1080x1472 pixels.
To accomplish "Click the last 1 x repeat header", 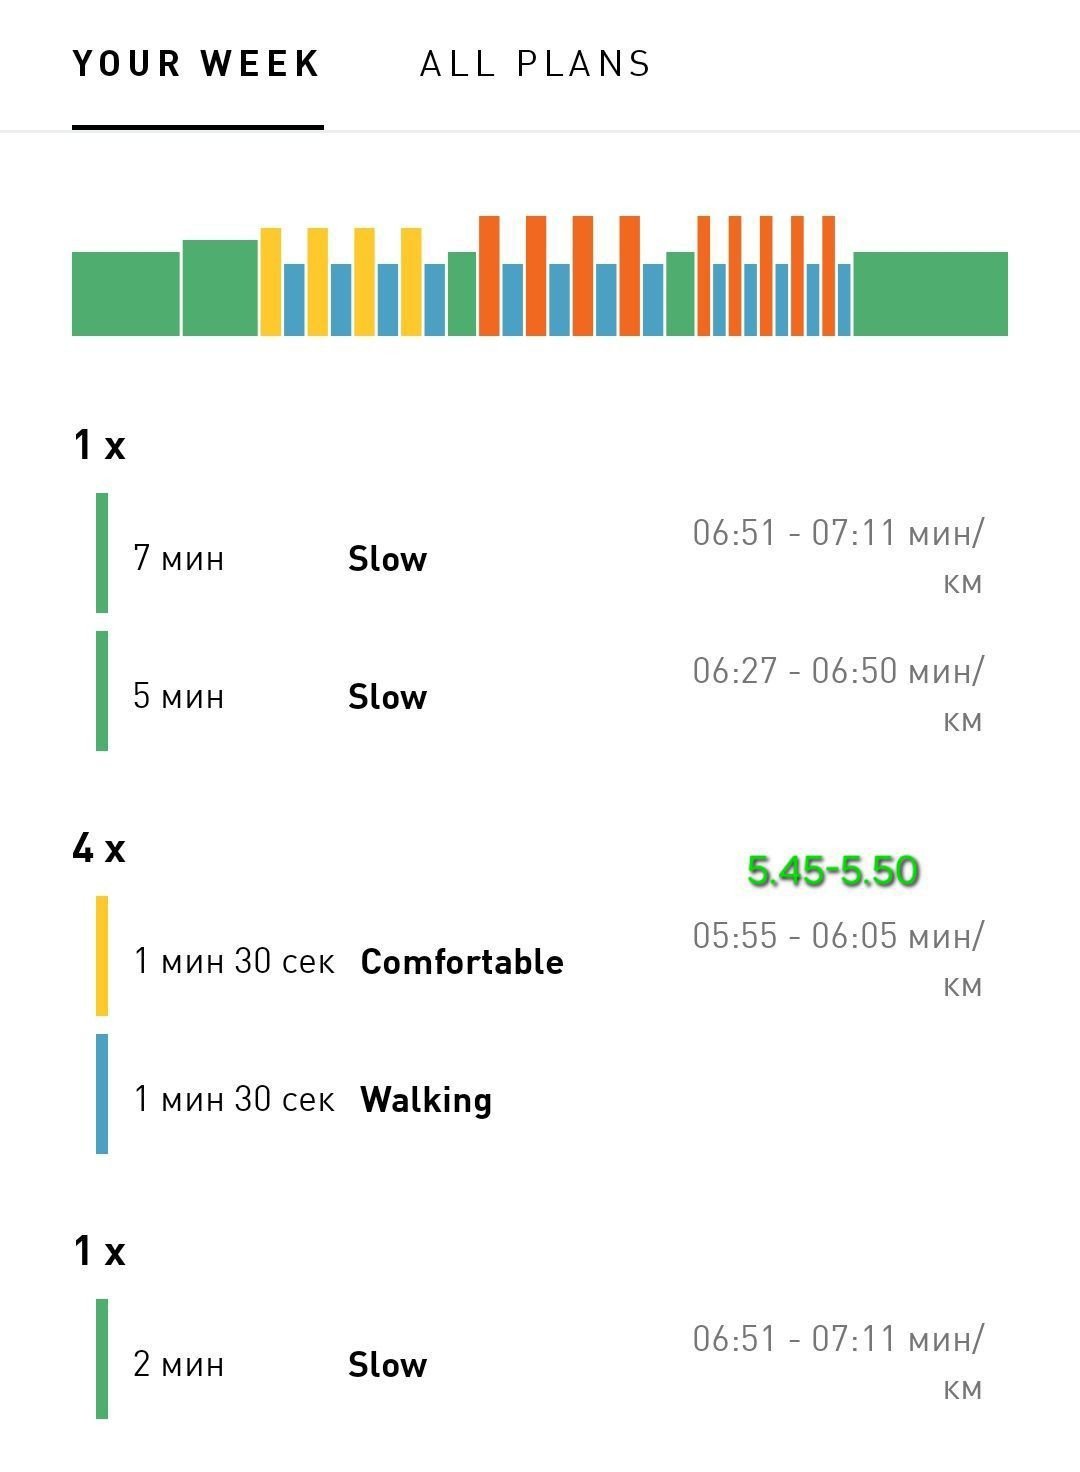I will tap(99, 1251).
